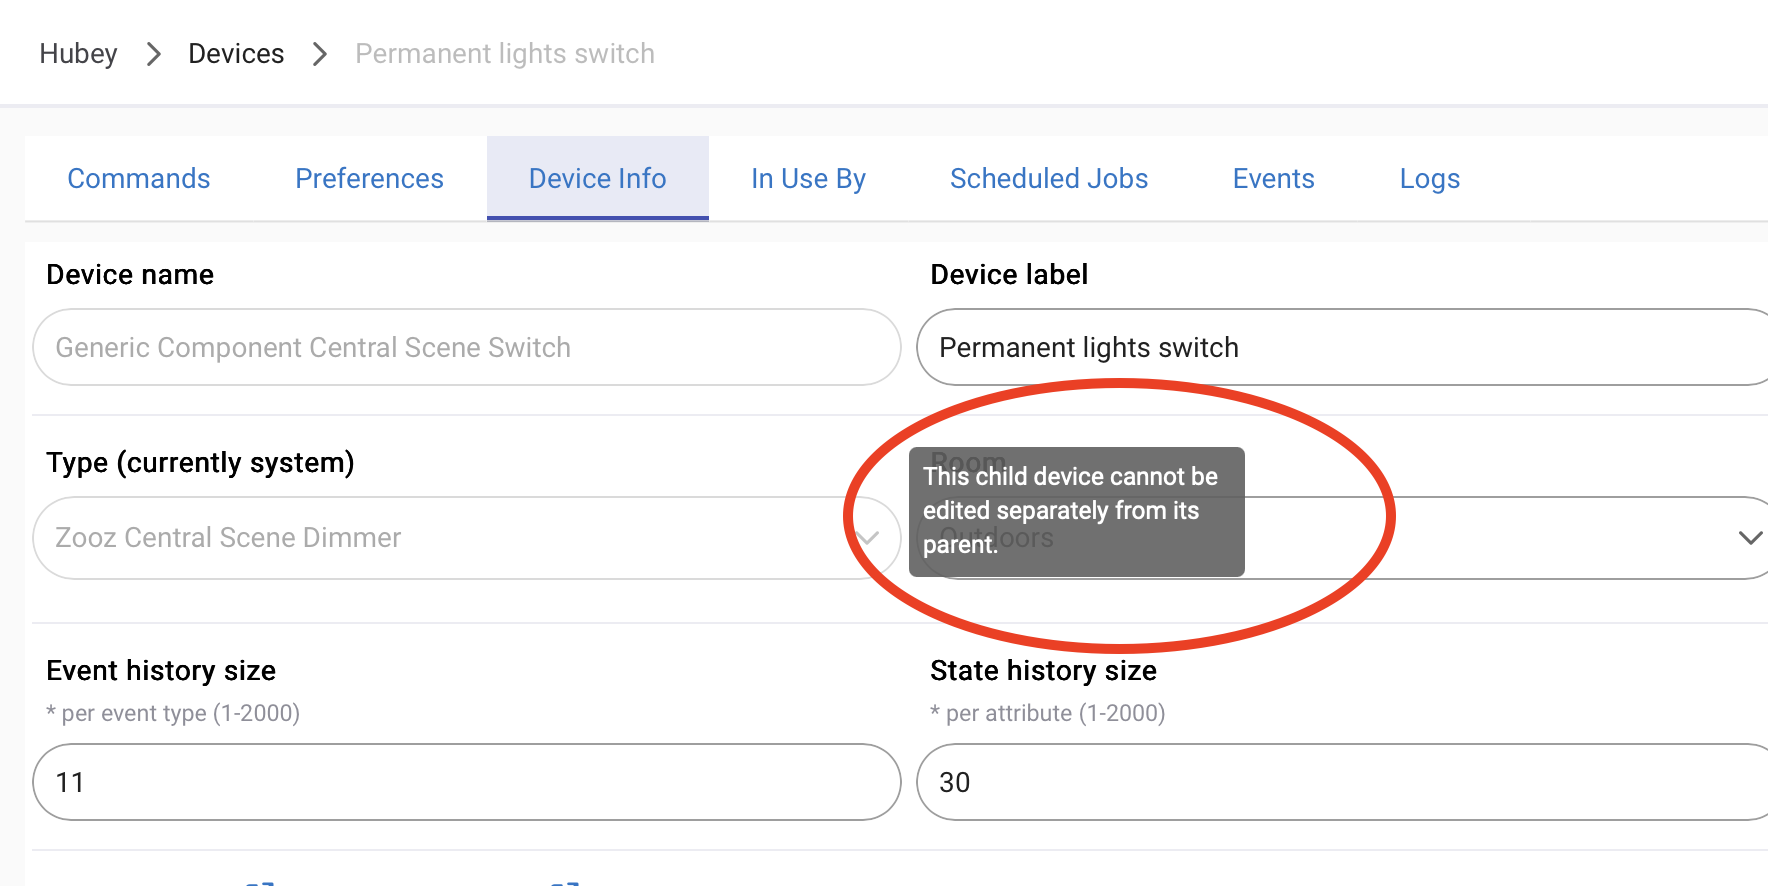This screenshot has width=1768, height=886.
Task: Click the Event history size field
Action: pos(466,782)
